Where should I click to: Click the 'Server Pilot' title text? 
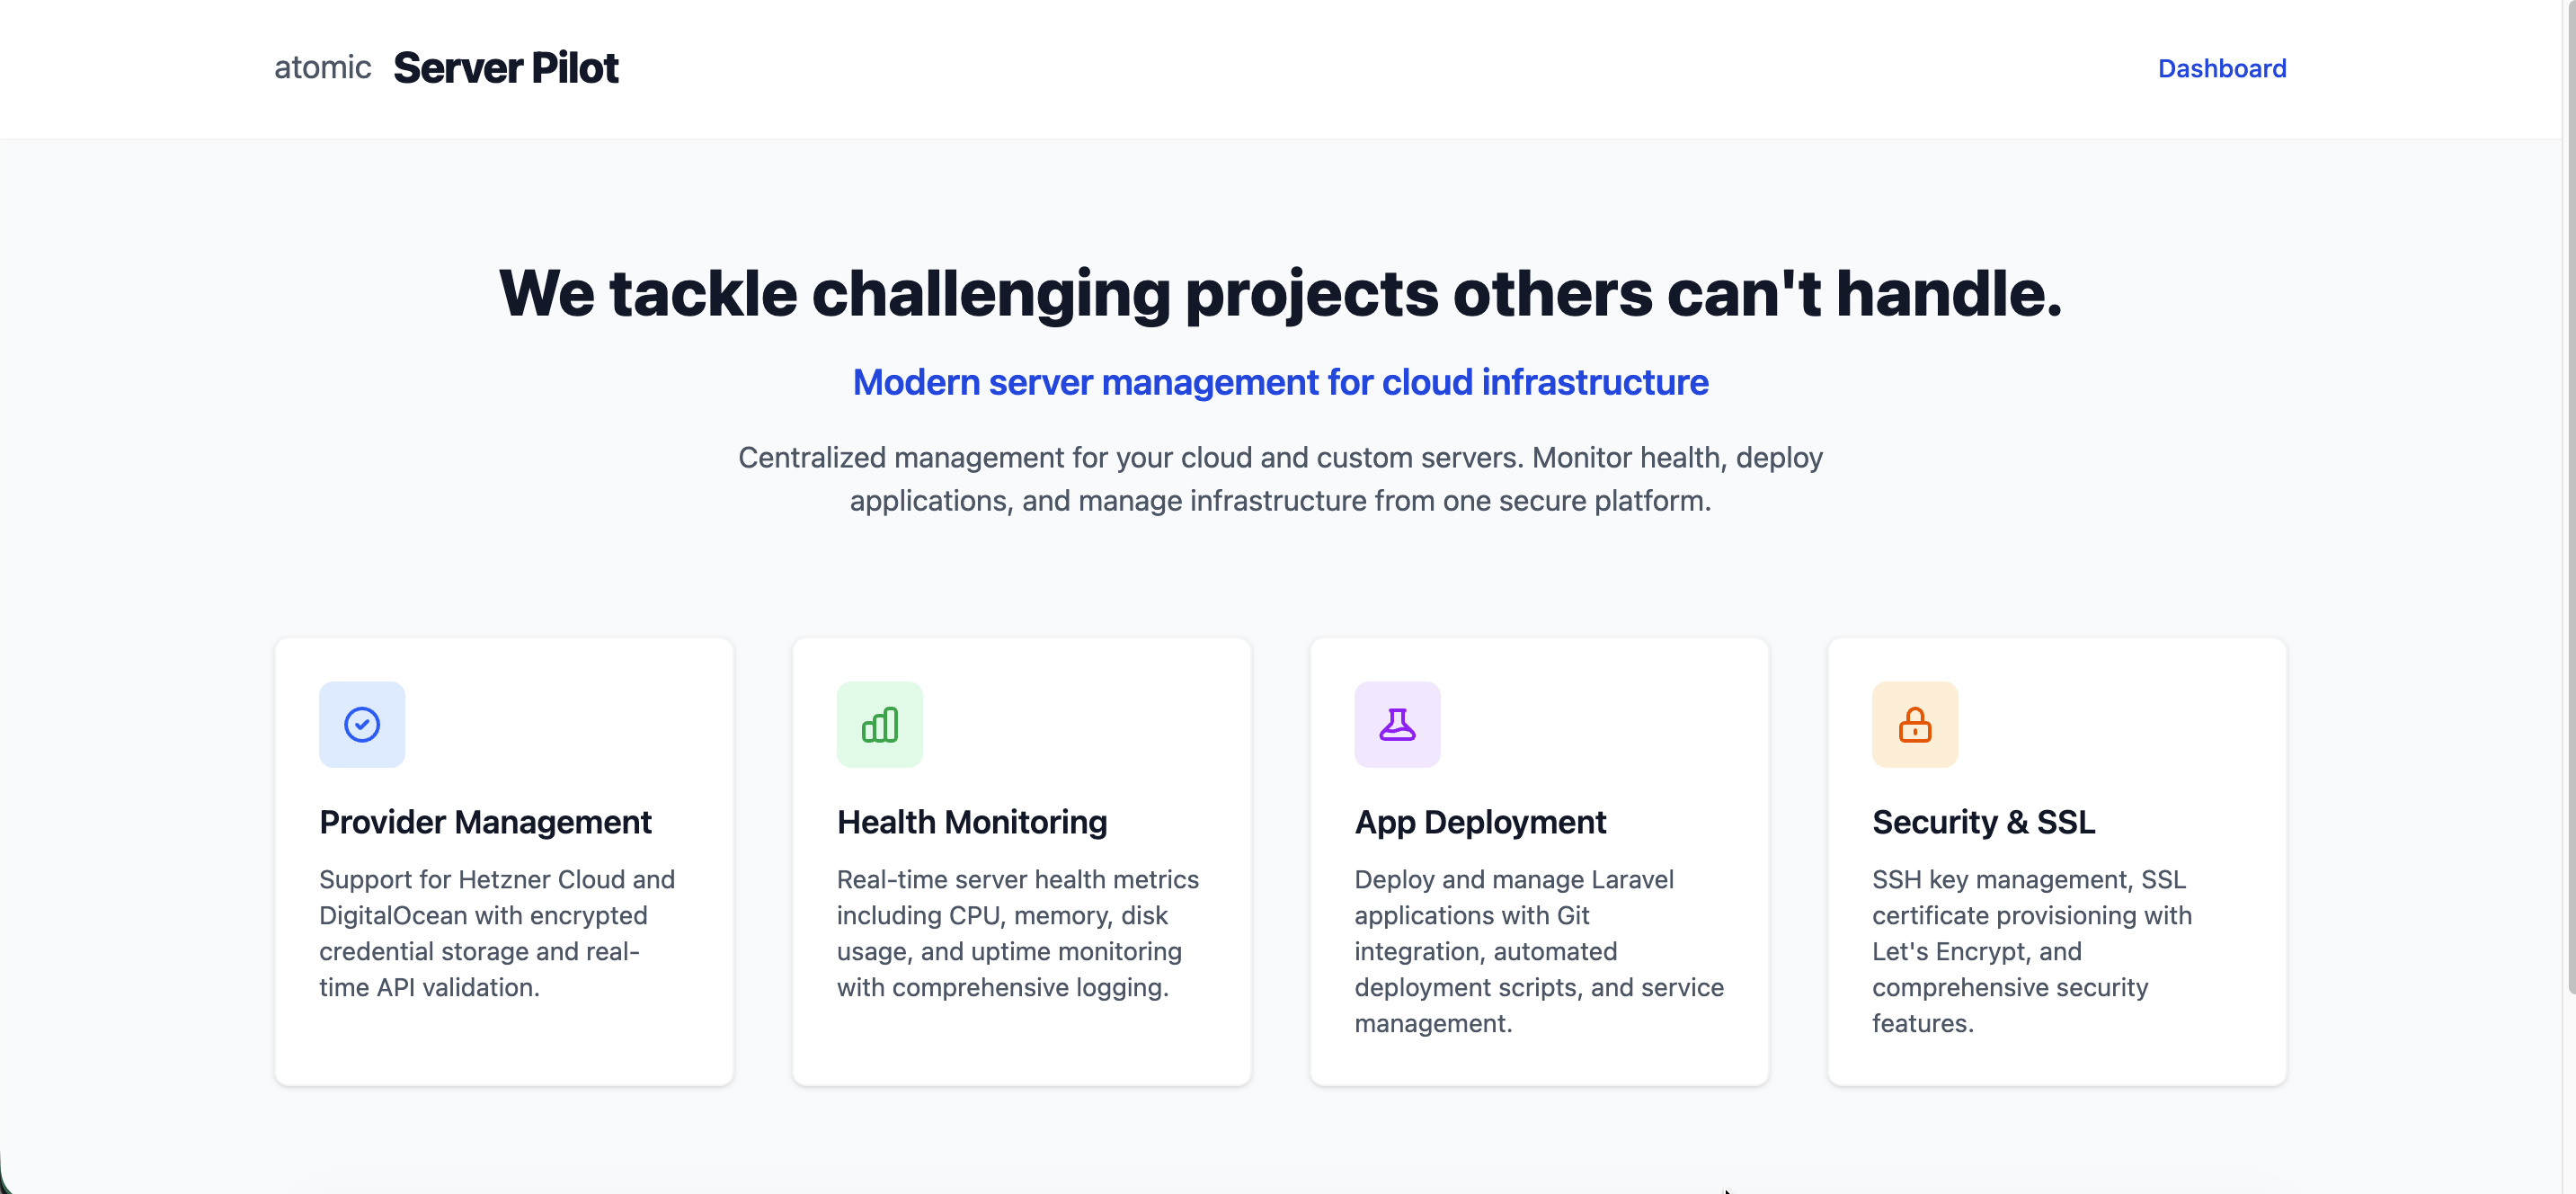pyautogui.click(x=505, y=67)
